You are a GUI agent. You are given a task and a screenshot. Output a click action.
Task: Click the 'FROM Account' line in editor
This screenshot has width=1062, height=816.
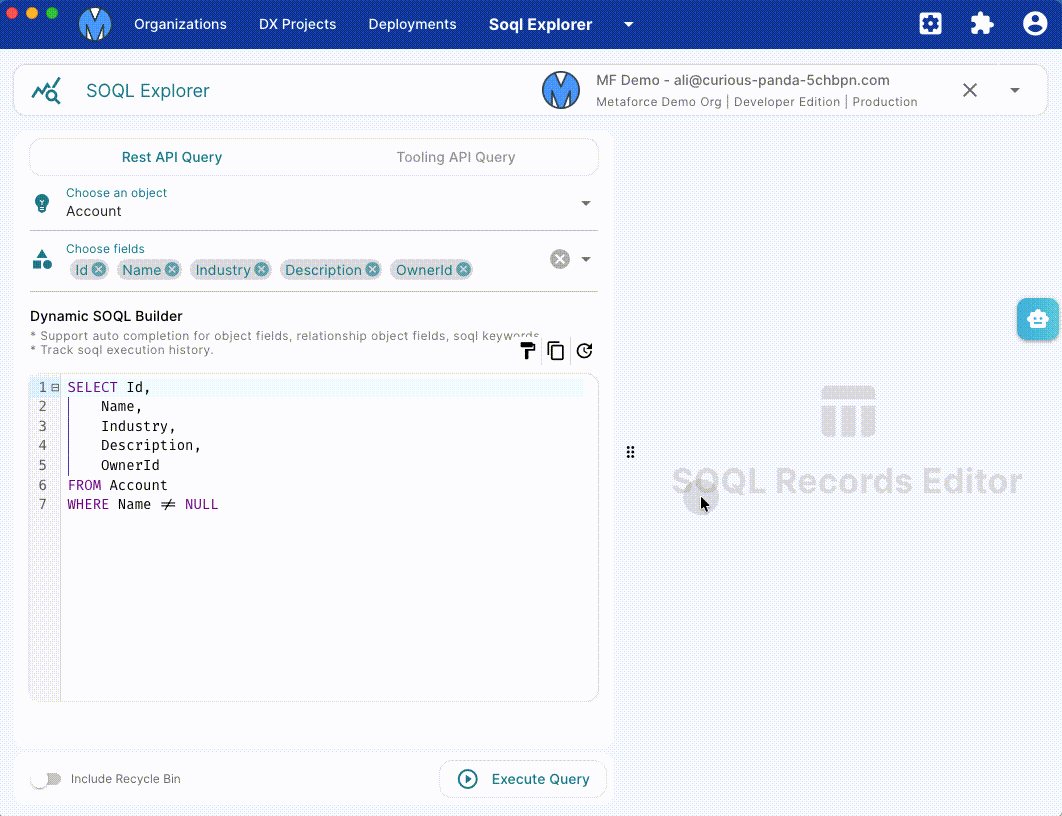[117, 485]
